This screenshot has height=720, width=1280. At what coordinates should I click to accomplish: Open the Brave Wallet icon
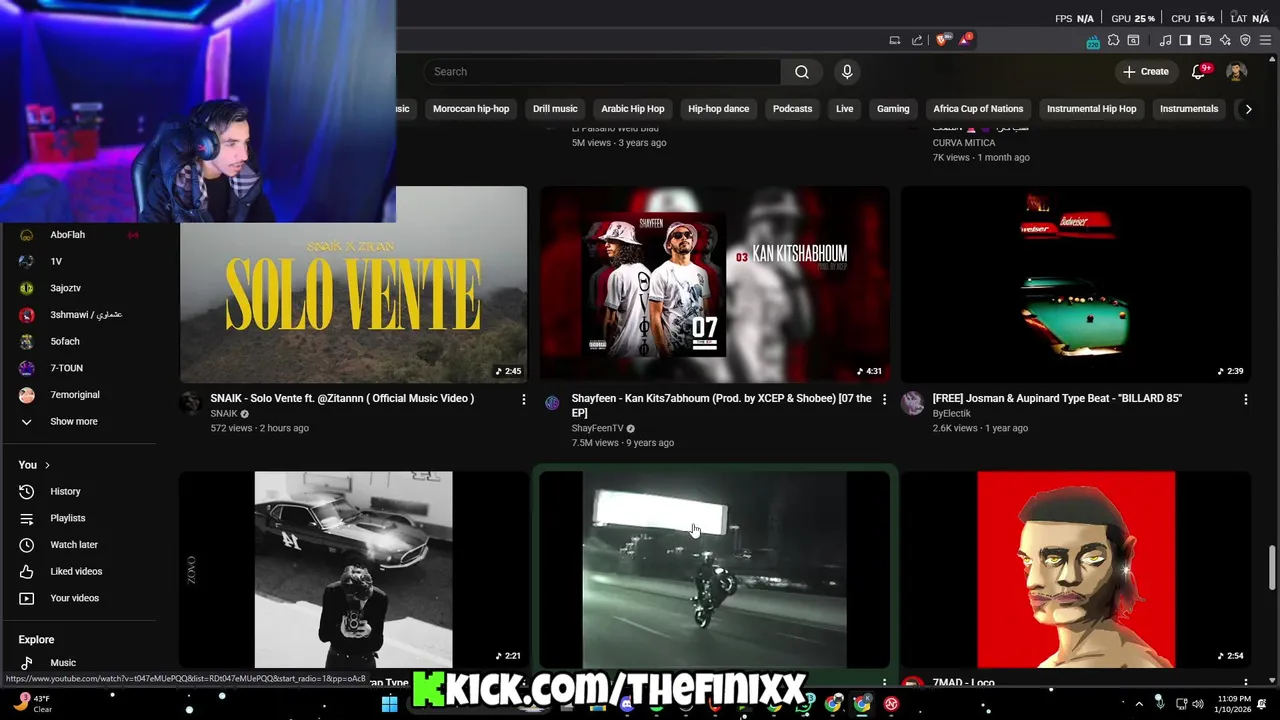(x=1205, y=40)
